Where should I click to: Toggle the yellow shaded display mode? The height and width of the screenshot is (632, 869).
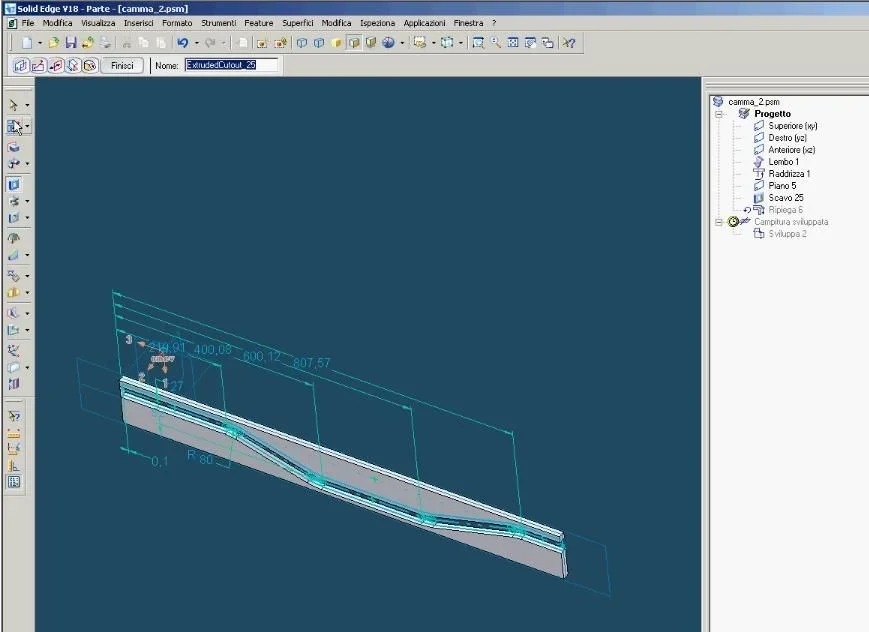point(336,43)
